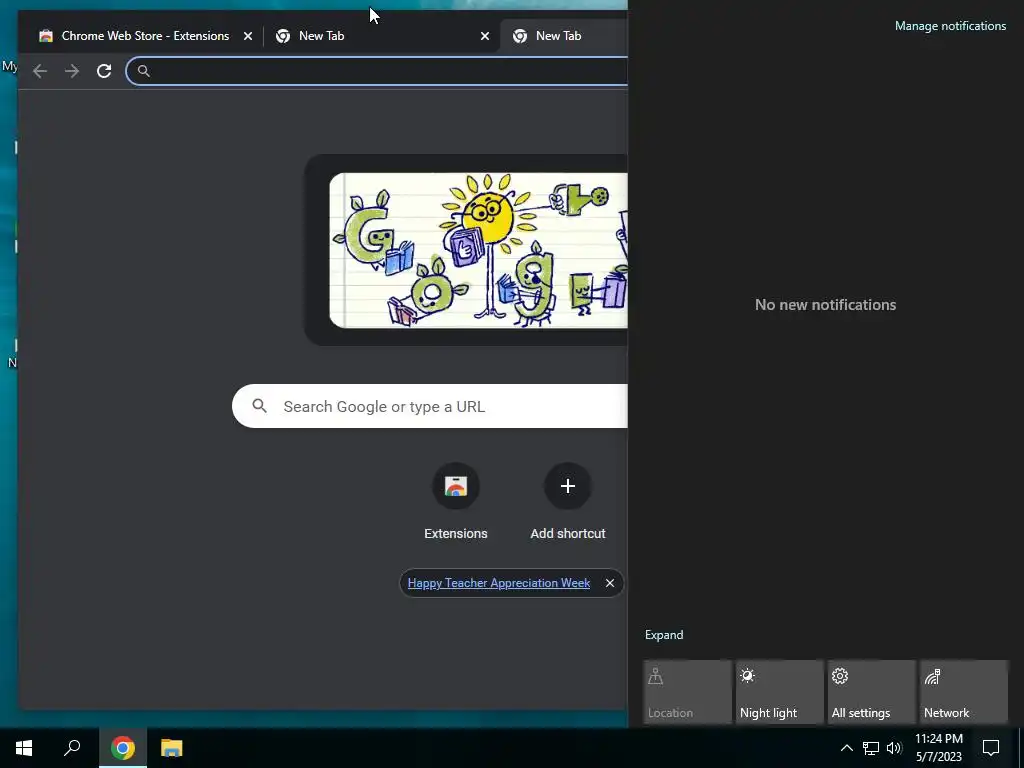Click the Chrome taskbar icon
The image size is (1024, 768).
pyautogui.click(x=123, y=748)
